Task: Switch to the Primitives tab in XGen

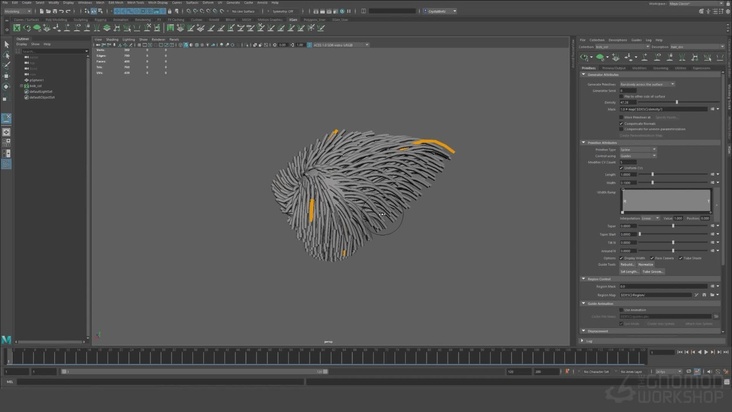Action: click(x=591, y=68)
